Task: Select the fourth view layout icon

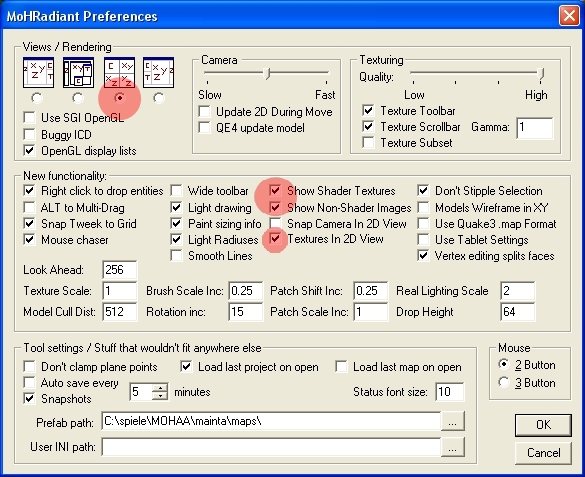Action: click(159, 72)
